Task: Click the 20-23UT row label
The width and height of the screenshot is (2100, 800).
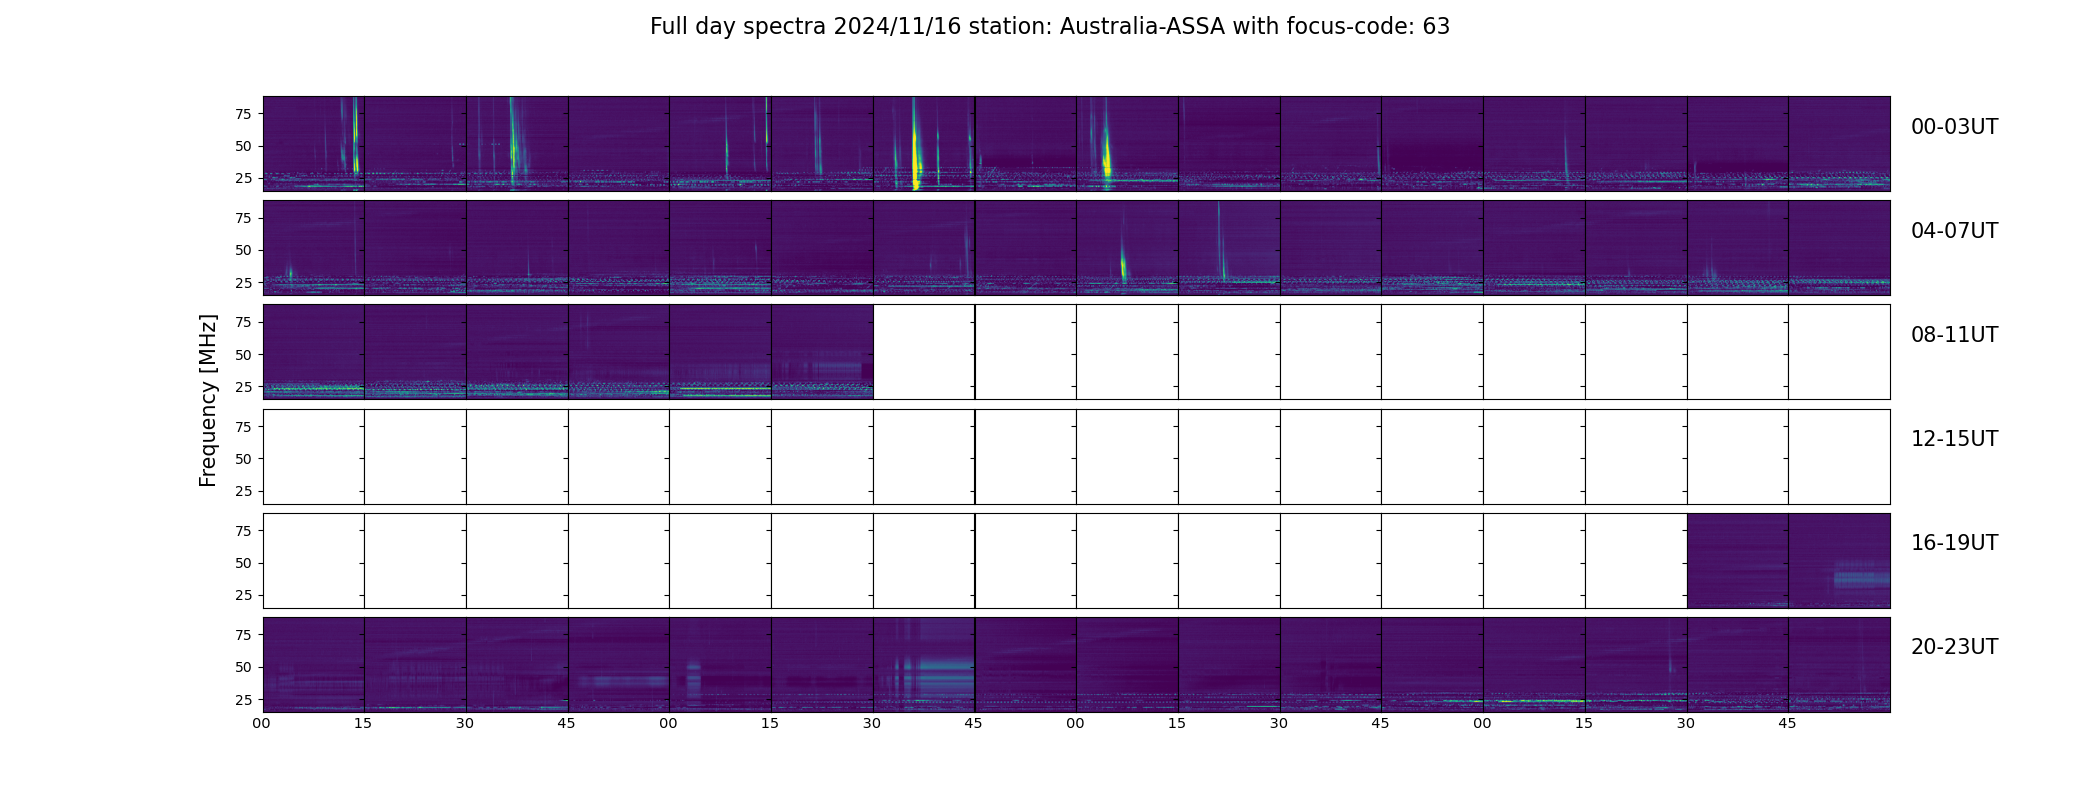Action: pos(1954,647)
